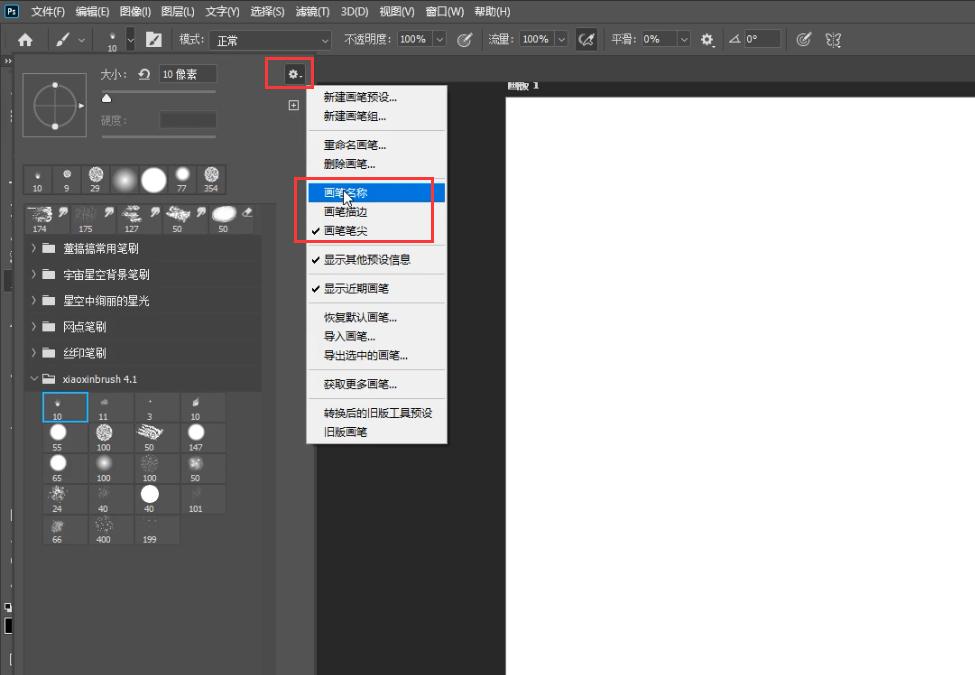This screenshot has width=975, height=675.
Task: Uncheck 显示近期画笔 in the menu
Action: (x=356, y=289)
